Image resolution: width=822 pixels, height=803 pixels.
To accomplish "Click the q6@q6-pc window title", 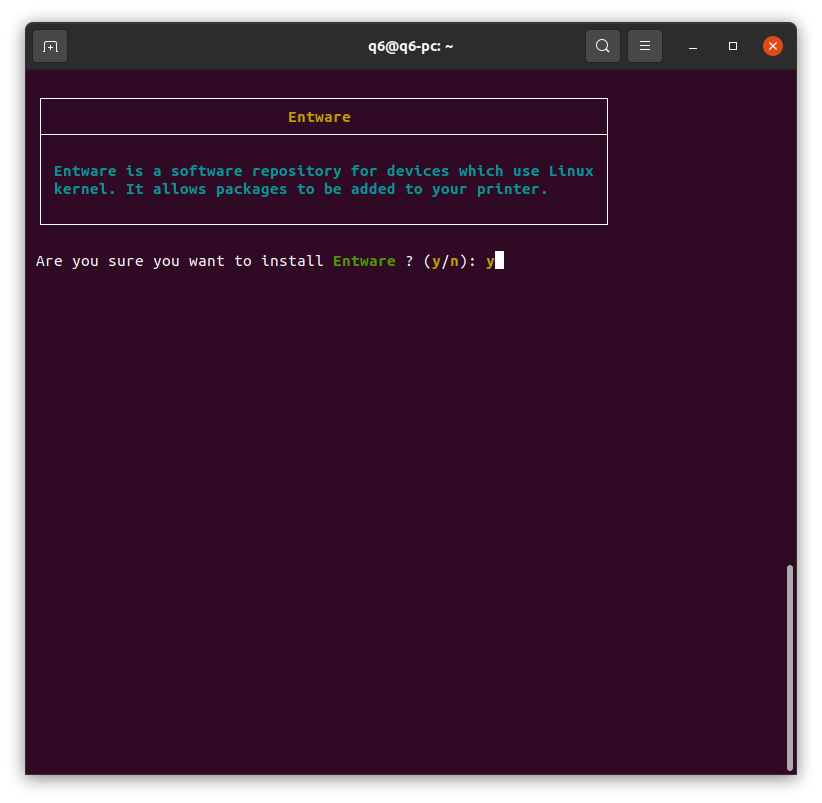I will pyautogui.click(x=410, y=46).
